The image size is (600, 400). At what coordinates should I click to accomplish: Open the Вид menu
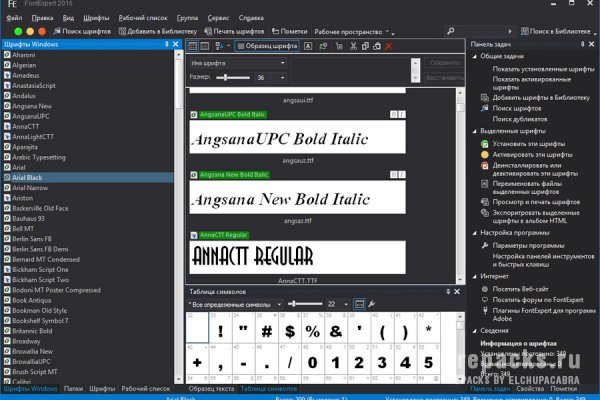68,18
